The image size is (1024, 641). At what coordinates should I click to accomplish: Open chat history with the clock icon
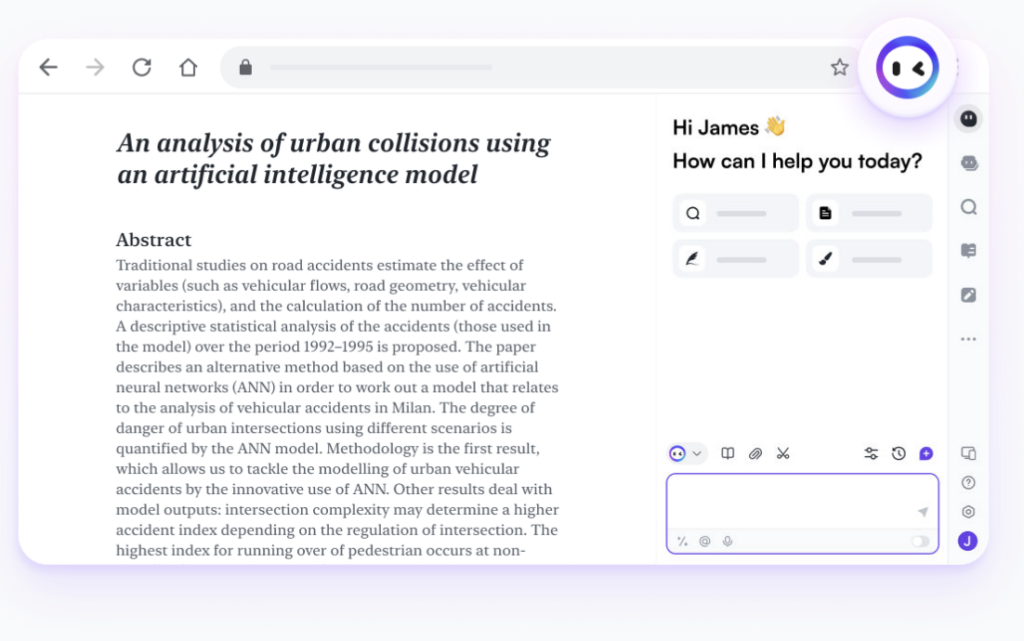(899, 453)
